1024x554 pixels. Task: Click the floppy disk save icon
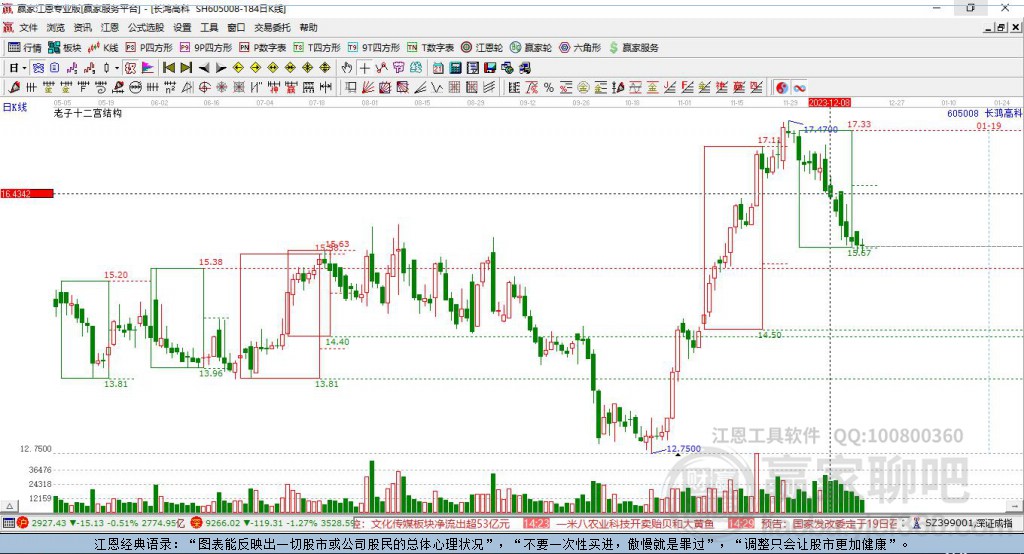pyautogui.click(x=490, y=68)
